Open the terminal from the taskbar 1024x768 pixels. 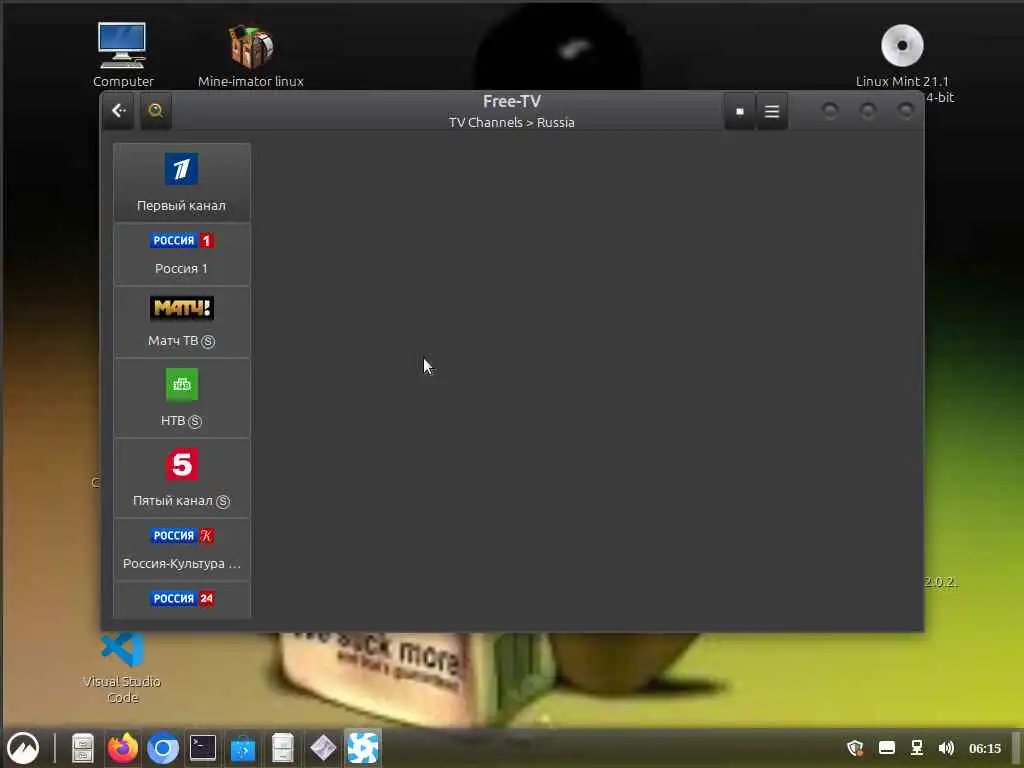[203, 748]
